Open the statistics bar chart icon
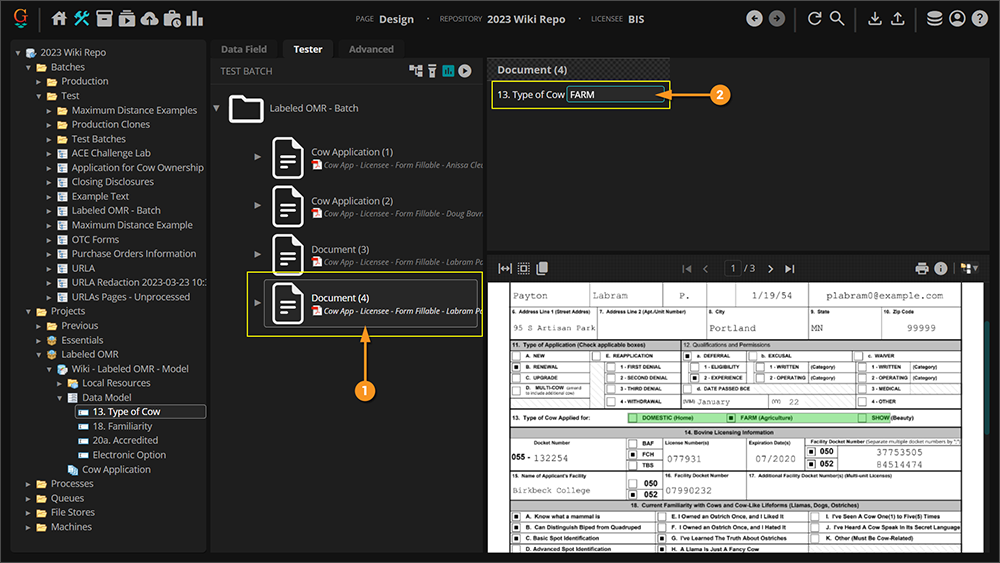The height and width of the screenshot is (563, 1000). [194, 19]
